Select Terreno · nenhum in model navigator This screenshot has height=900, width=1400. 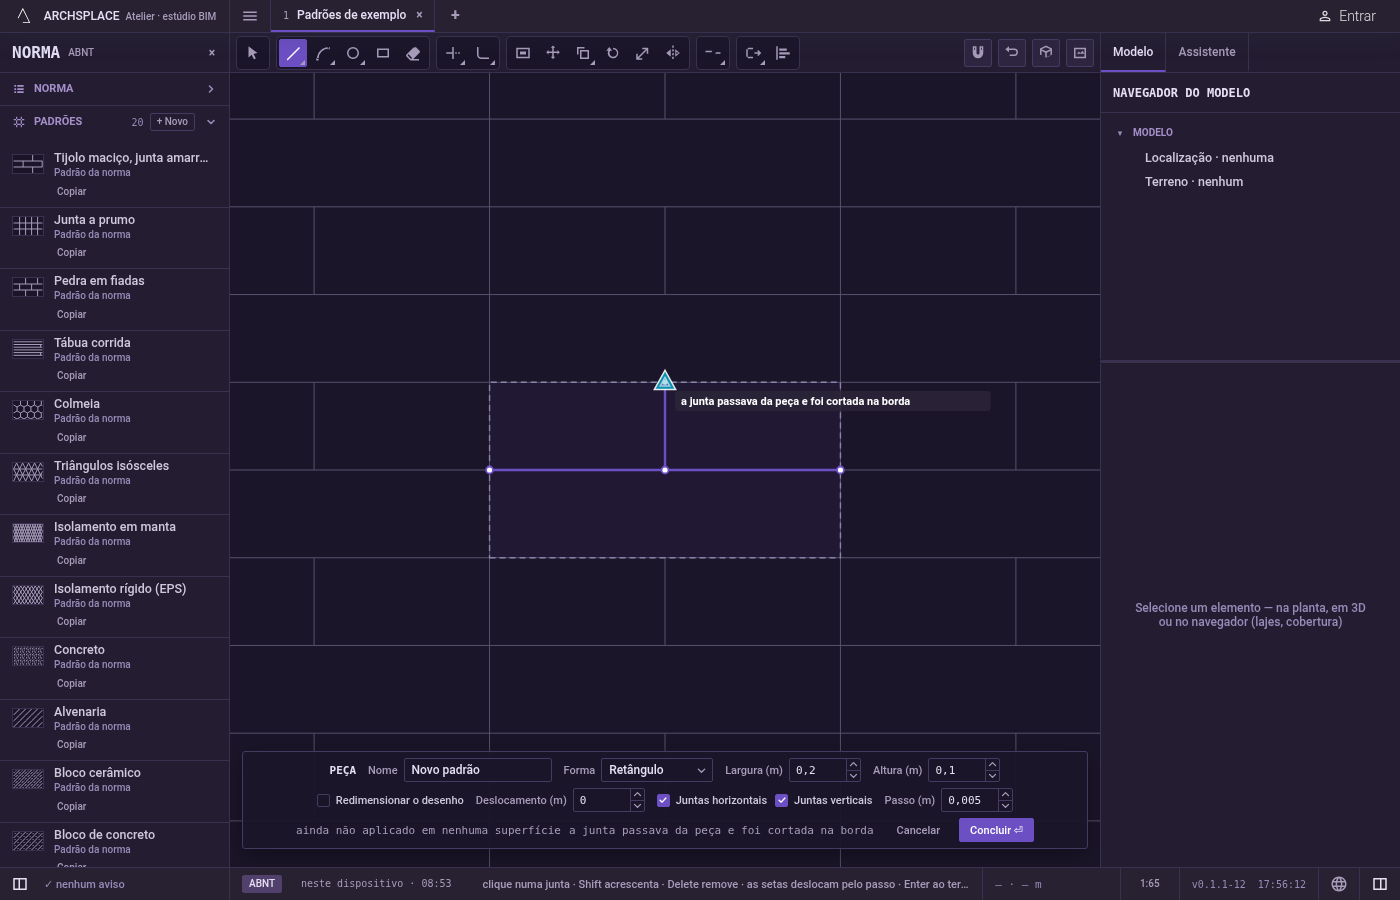click(1194, 182)
